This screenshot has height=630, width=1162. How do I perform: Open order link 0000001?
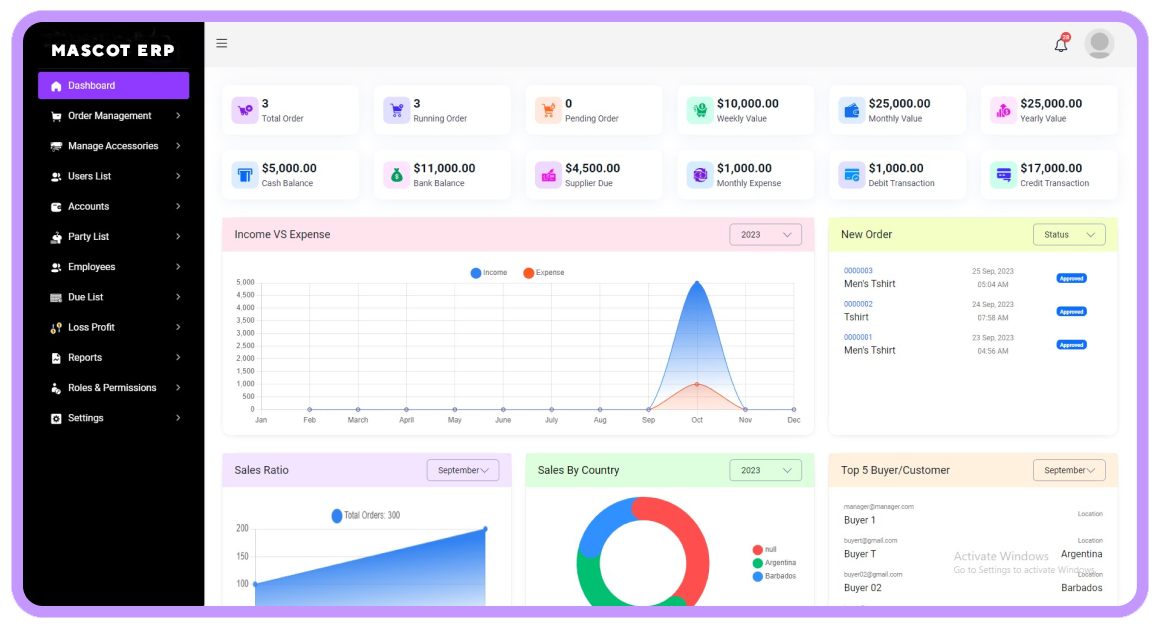(858, 337)
